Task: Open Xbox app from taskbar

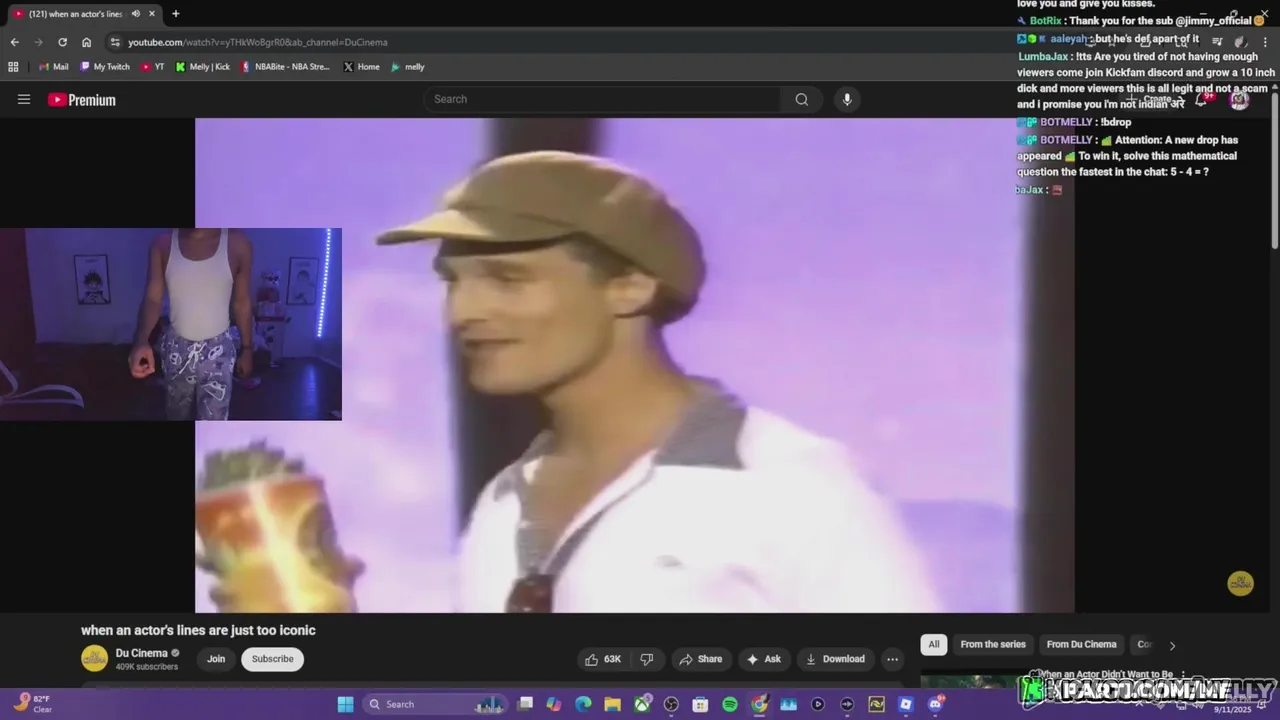Action: [642, 704]
